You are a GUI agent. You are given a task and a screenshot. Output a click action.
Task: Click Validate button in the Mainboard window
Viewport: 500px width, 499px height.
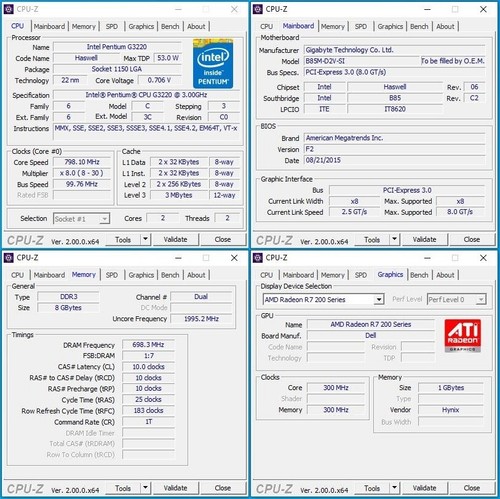[424, 239]
